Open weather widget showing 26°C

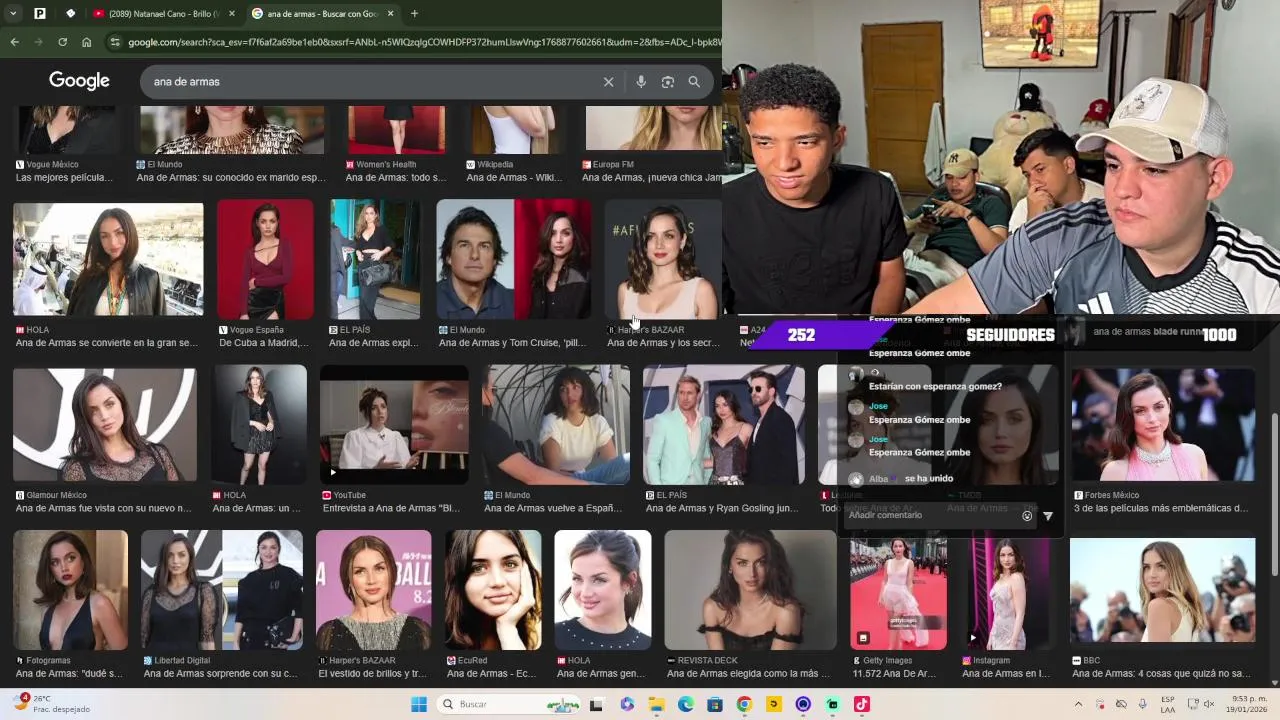[52, 704]
